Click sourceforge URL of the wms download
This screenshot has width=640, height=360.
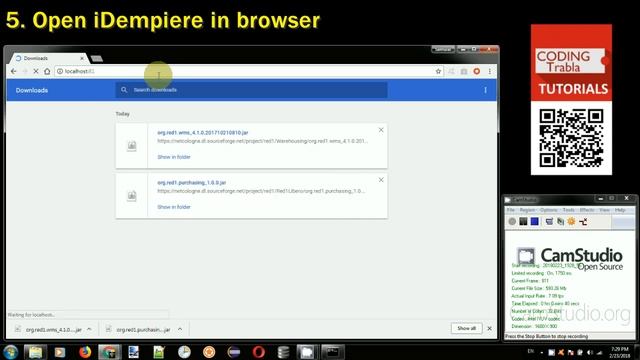[262, 141]
